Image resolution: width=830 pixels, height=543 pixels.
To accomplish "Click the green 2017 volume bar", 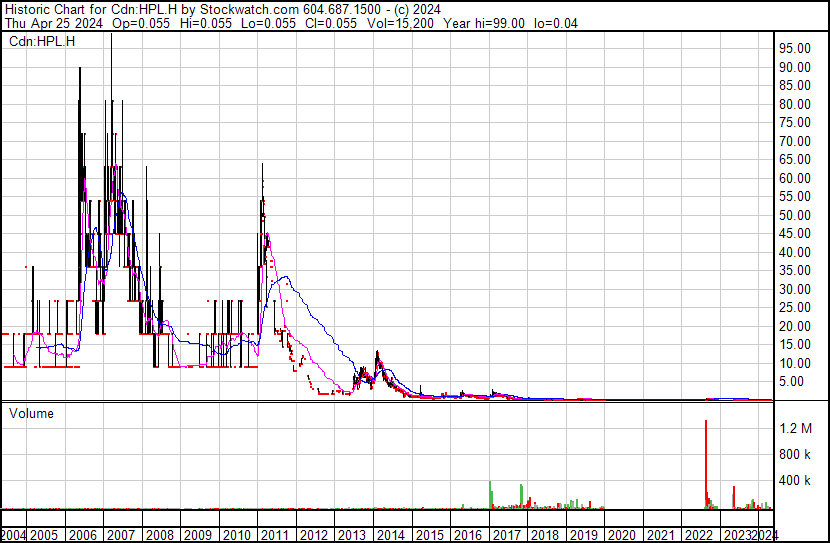I will [x=490, y=495].
